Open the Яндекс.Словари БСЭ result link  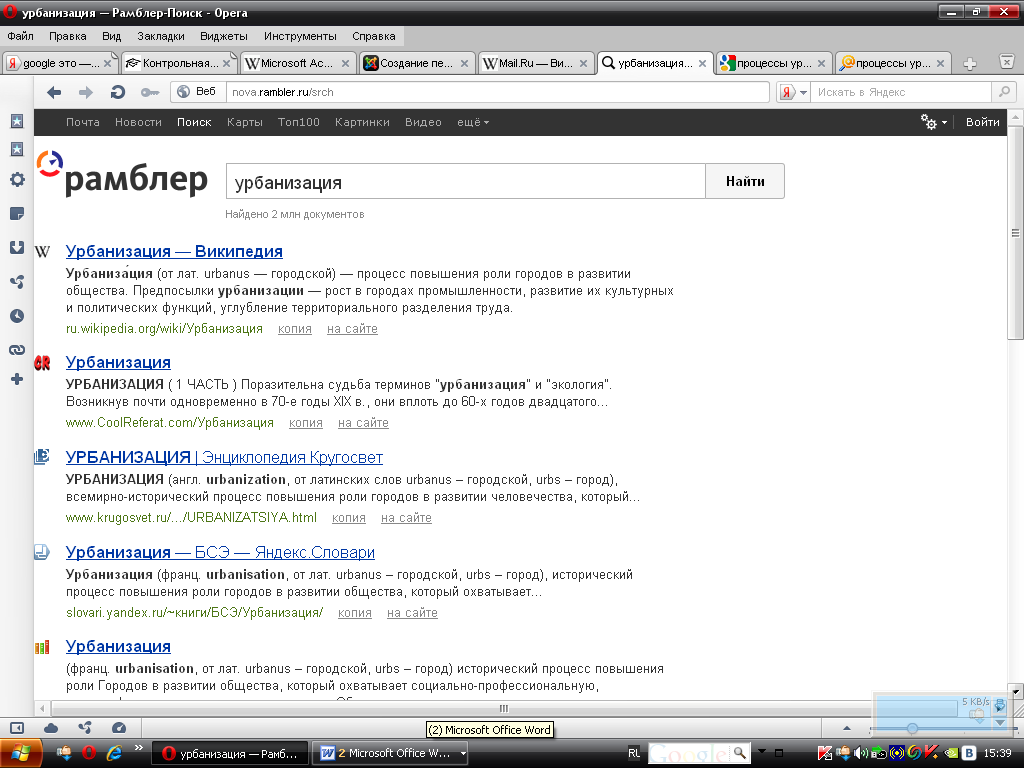tap(220, 552)
